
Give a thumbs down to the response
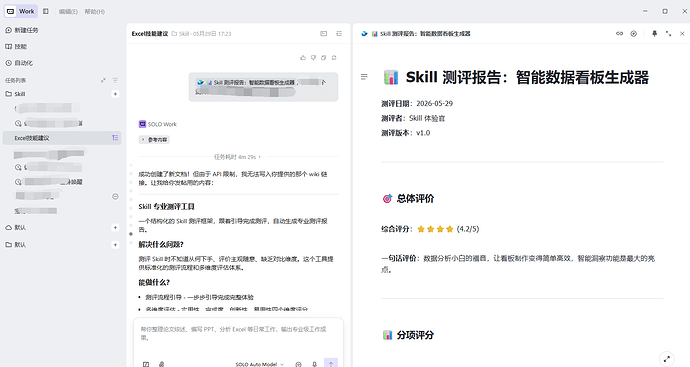point(313,58)
